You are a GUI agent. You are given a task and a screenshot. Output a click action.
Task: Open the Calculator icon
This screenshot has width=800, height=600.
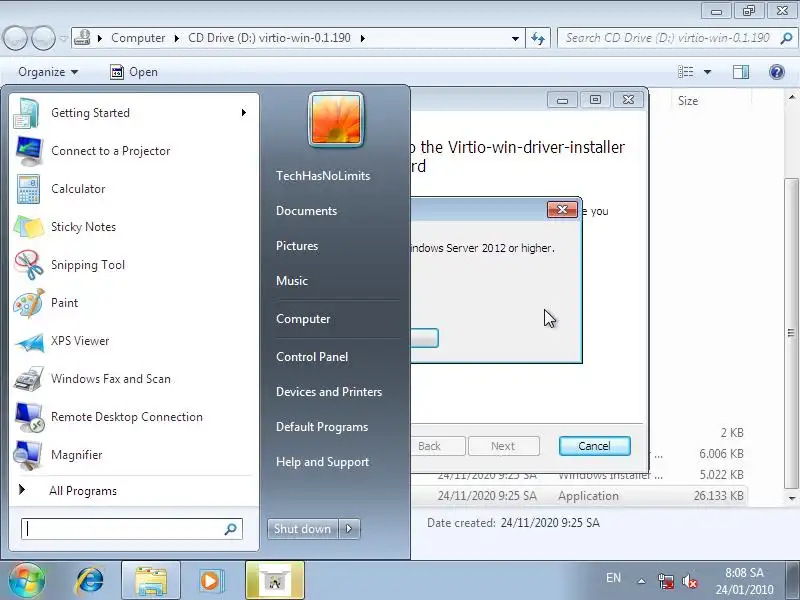click(x=28, y=189)
